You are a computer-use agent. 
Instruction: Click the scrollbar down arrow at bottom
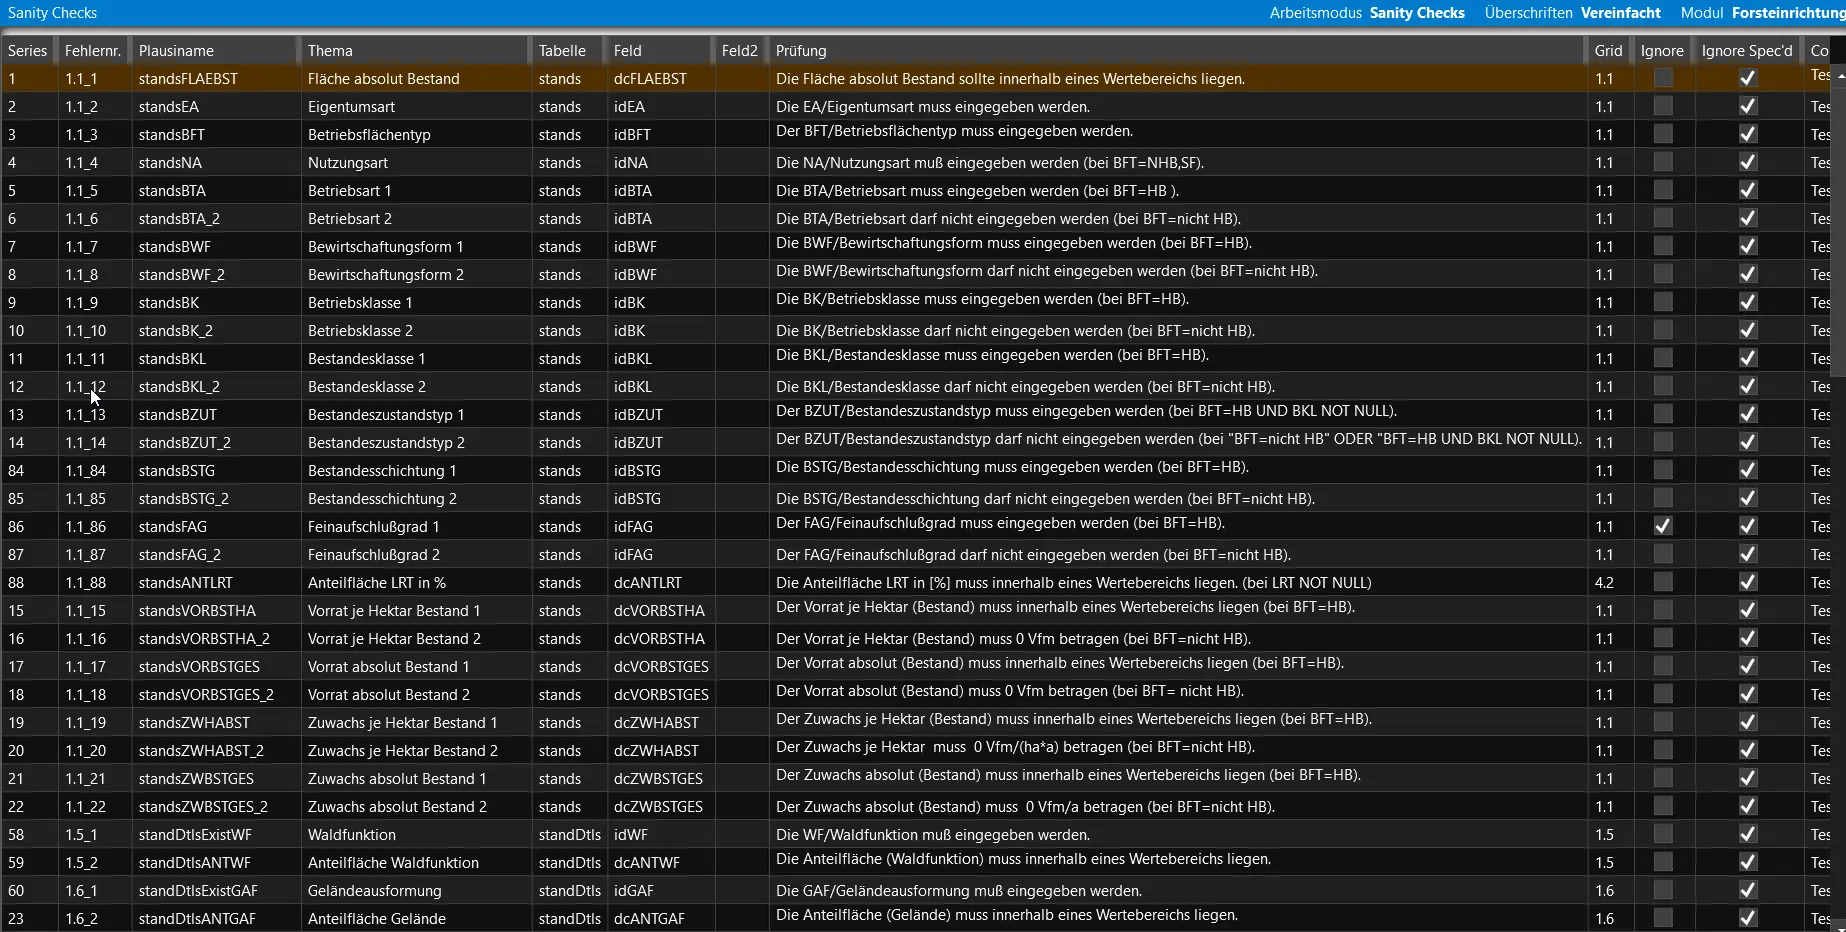(x=1841, y=926)
